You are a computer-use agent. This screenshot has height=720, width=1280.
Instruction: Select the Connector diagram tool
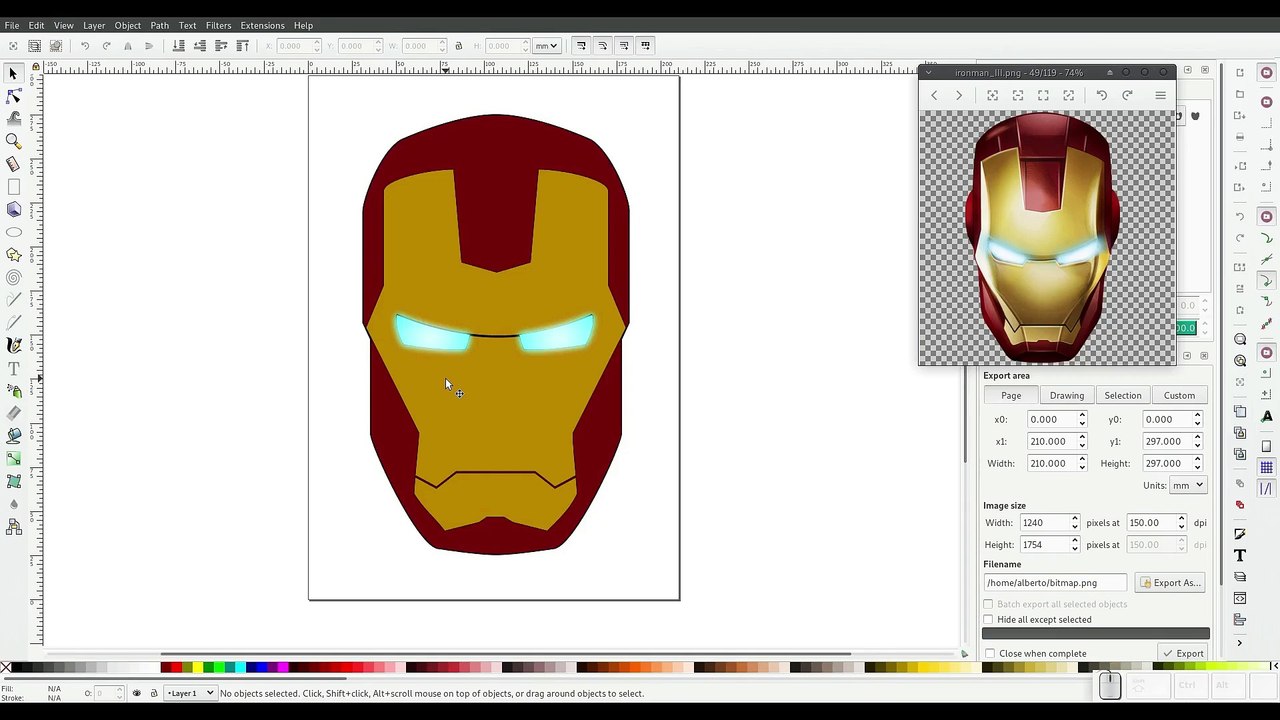point(13,527)
